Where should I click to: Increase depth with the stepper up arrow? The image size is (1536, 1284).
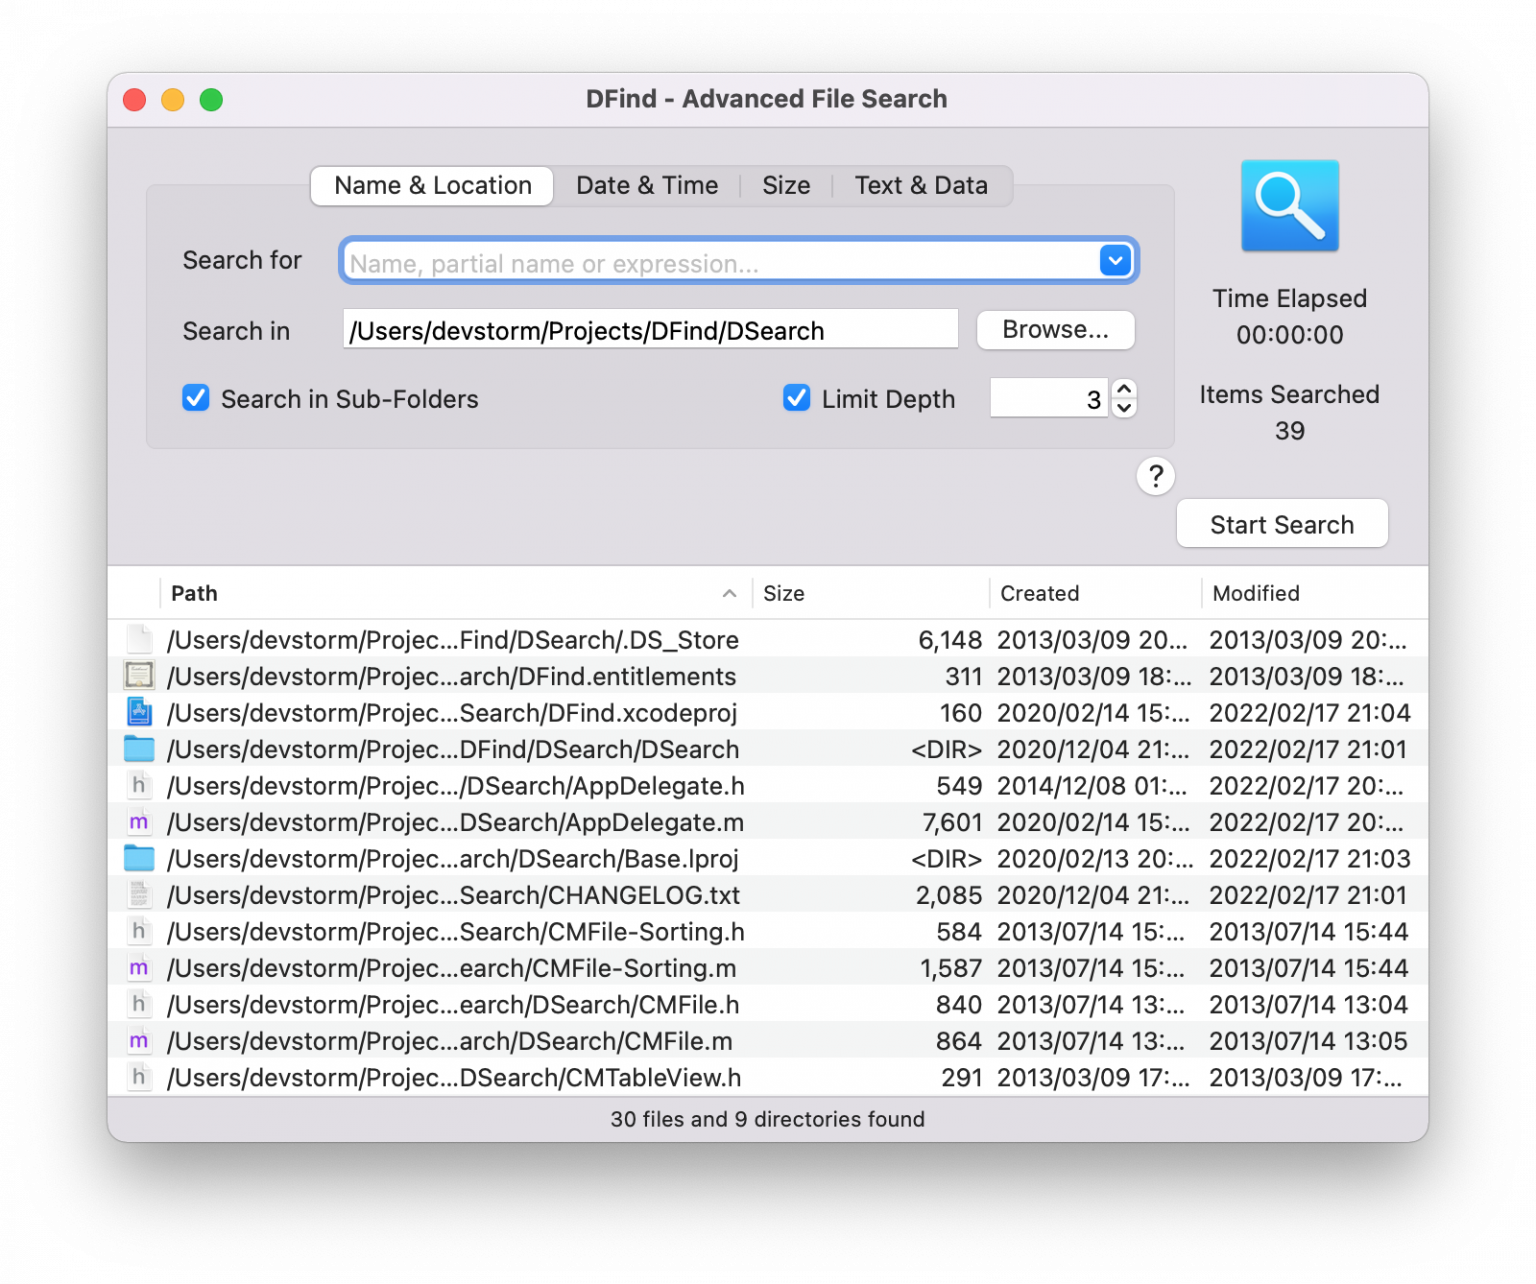click(1123, 389)
